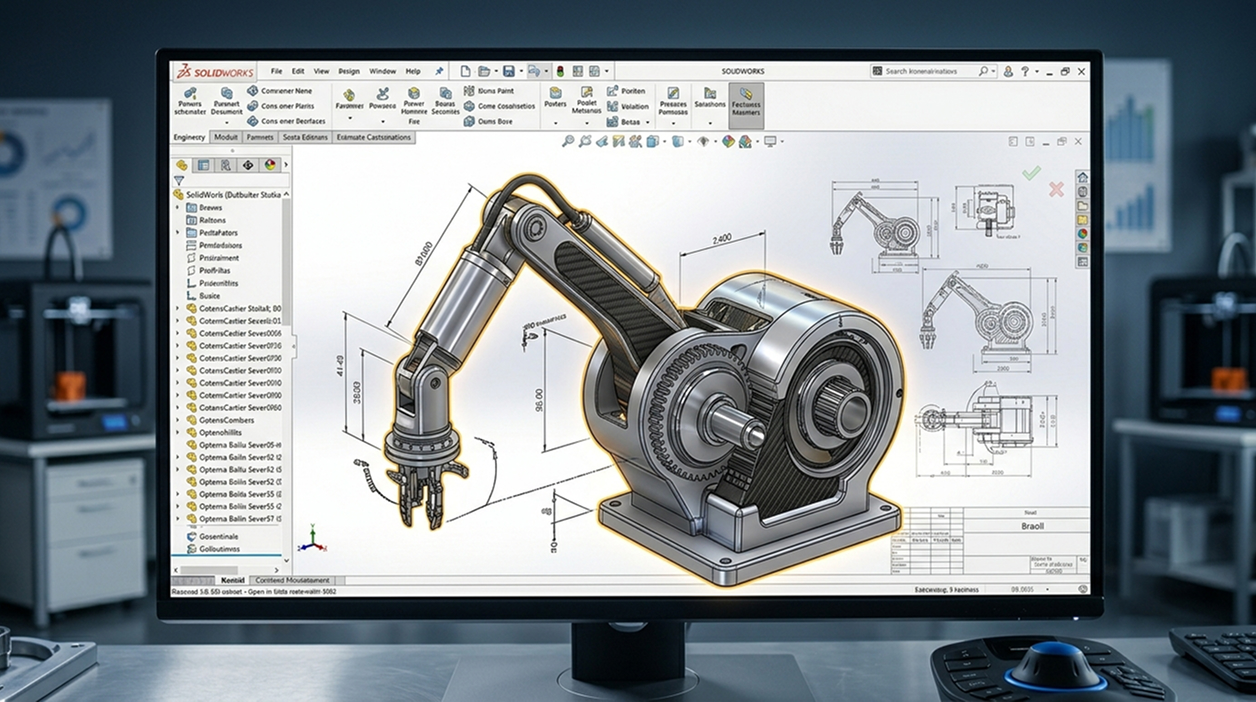Switch to the Sosta Edisnans ribbon tab
Image resolution: width=1256 pixels, height=702 pixels.
[x=305, y=137]
